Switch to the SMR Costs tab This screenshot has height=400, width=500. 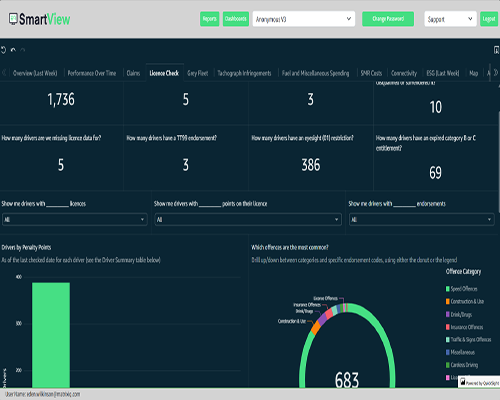pos(371,73)
